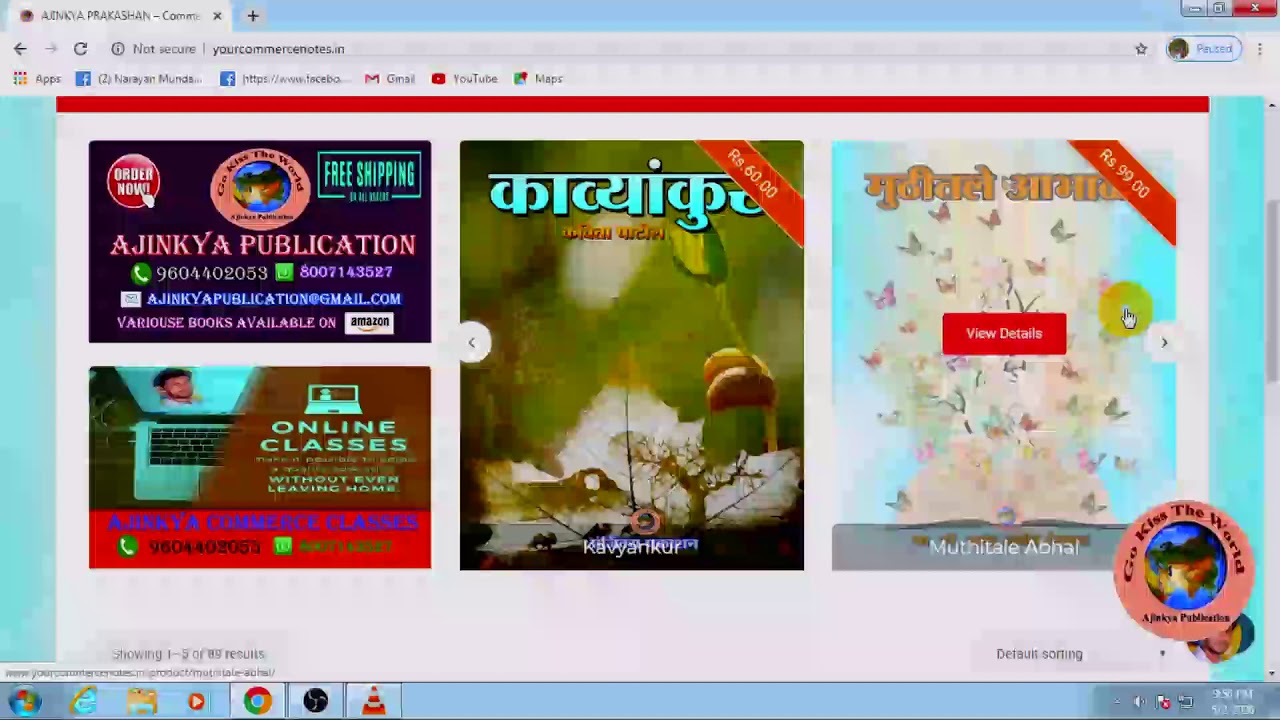1280x720 pixels.
Task: Reload the page with the refresh icon
Action: click(x=80, y=48)
